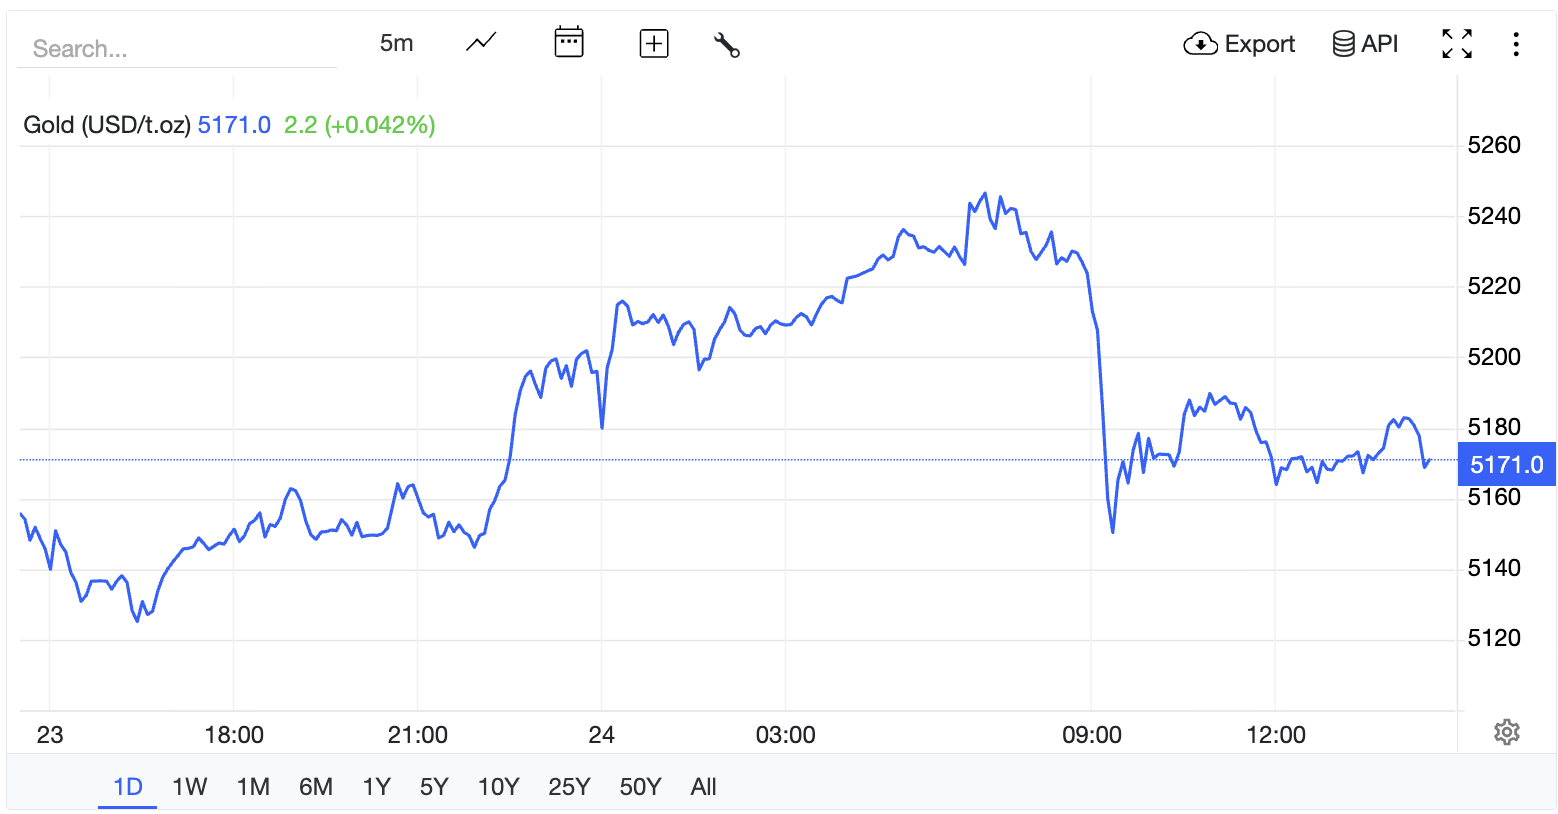1558x814 pixels.
Task: Choose the 1Y time range
Action: pyautogui.click(x=376, y=787)
